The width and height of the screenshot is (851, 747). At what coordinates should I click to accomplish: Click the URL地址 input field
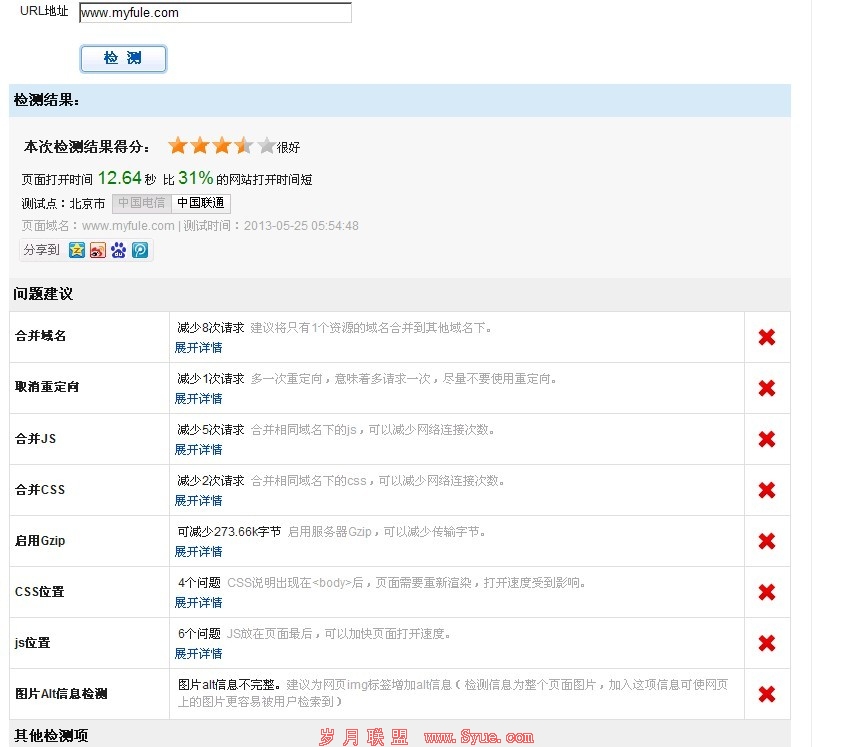215,13
